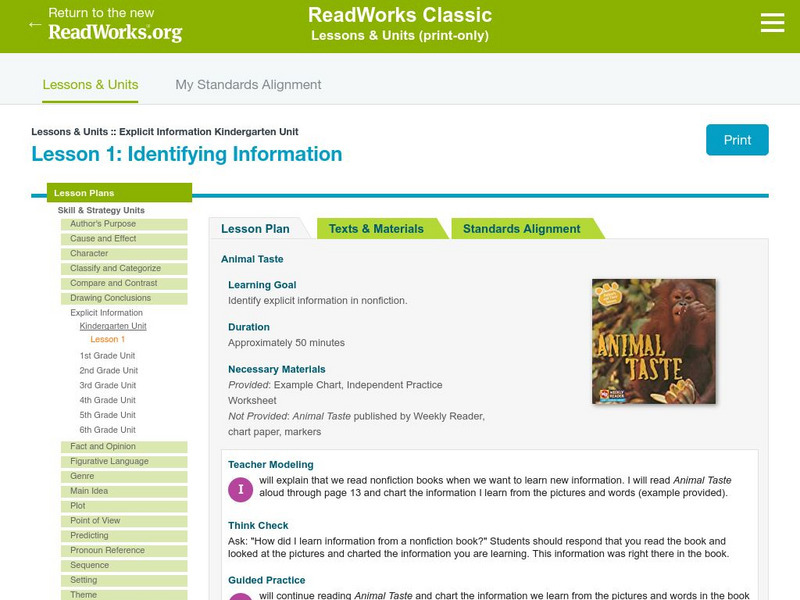Open the Setting unit

coord(124,580)
